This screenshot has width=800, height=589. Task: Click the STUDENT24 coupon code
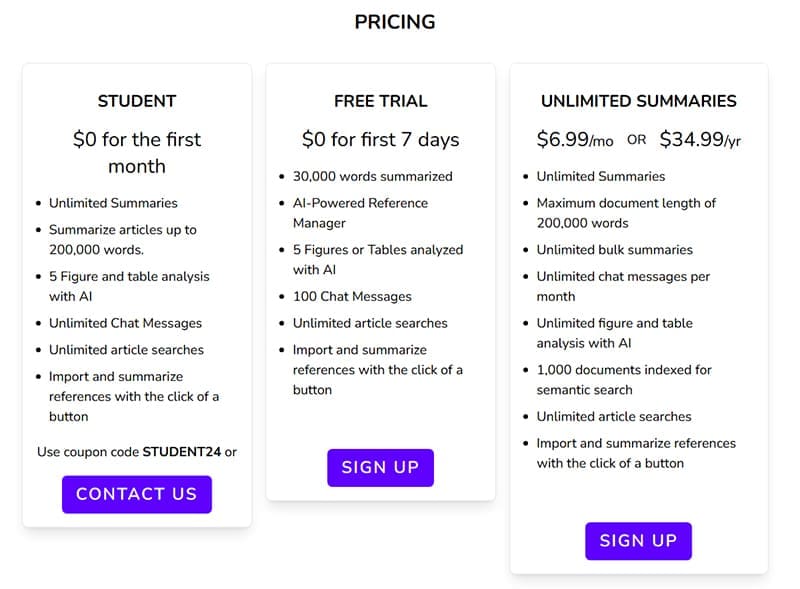pyautogui.click(x=181, y=452)
